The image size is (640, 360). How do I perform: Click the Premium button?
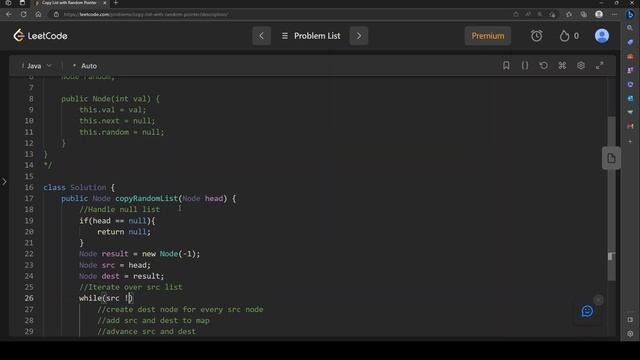488,36
